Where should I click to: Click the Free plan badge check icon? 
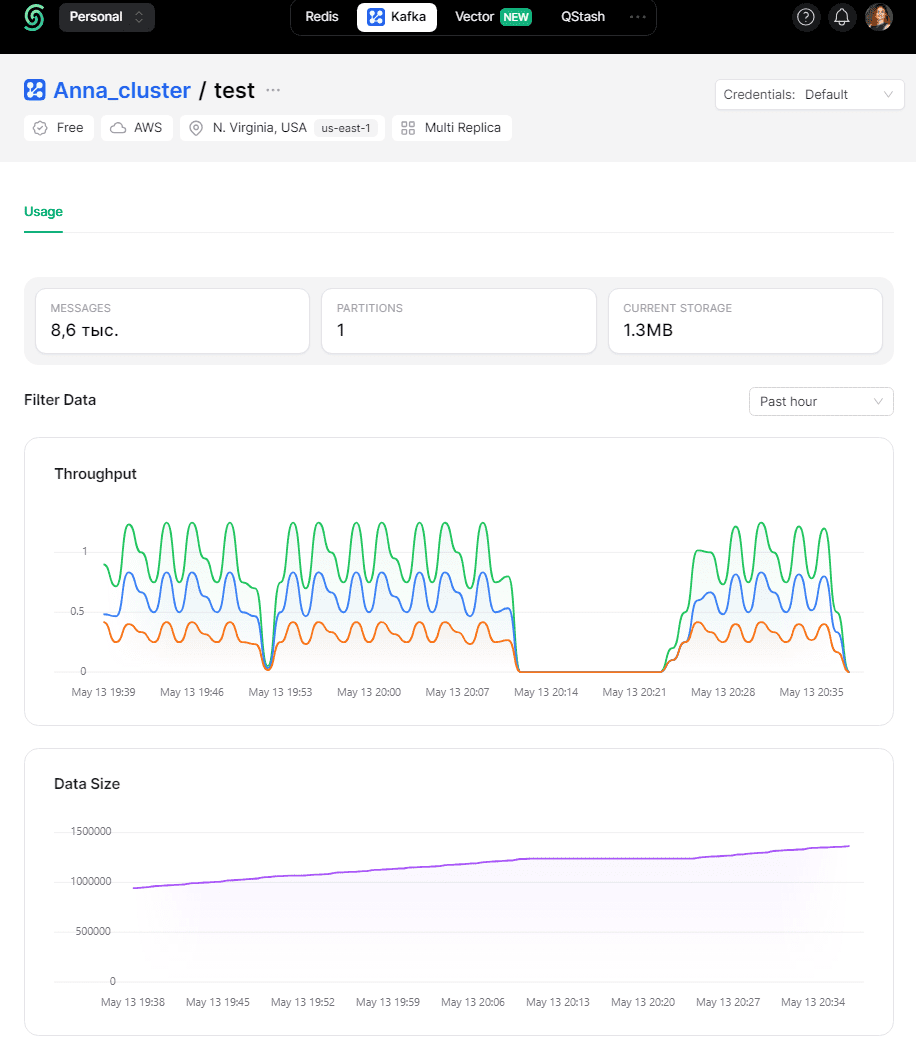tap(40, 128)
